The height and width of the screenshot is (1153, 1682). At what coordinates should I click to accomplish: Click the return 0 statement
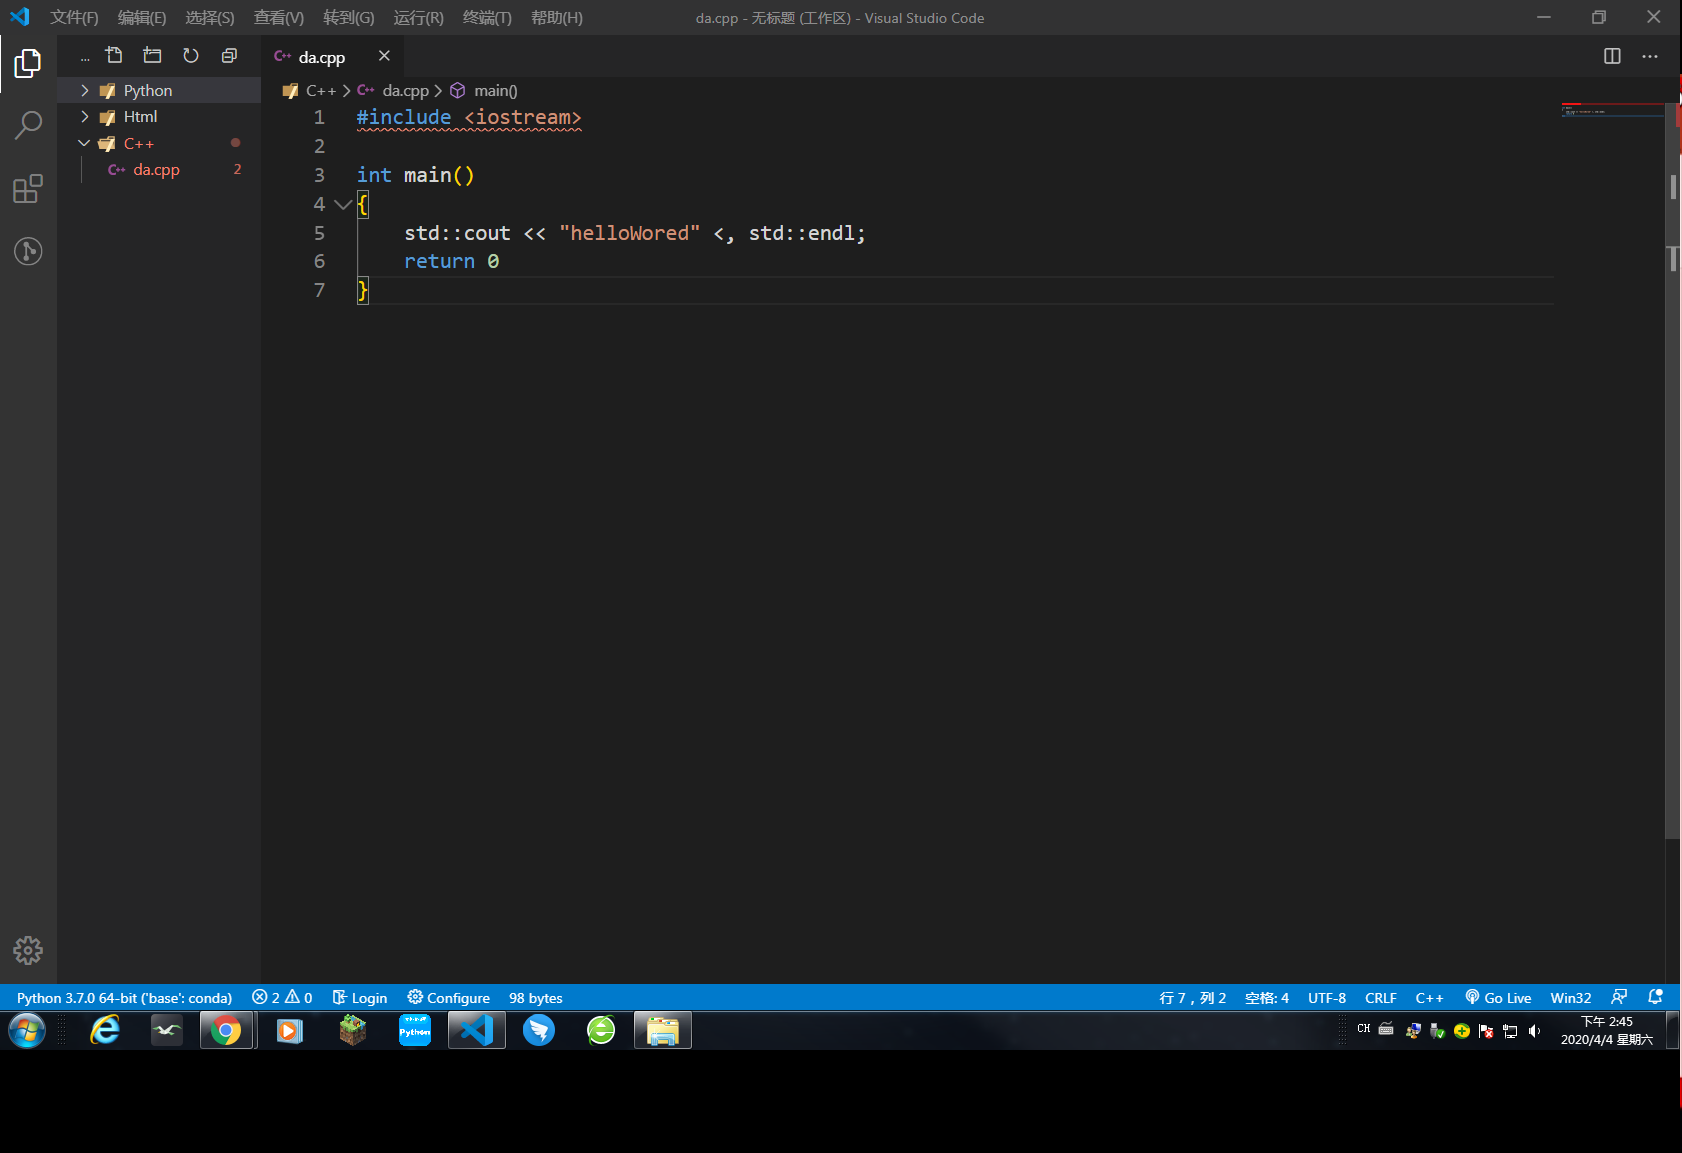click(452, 261)
